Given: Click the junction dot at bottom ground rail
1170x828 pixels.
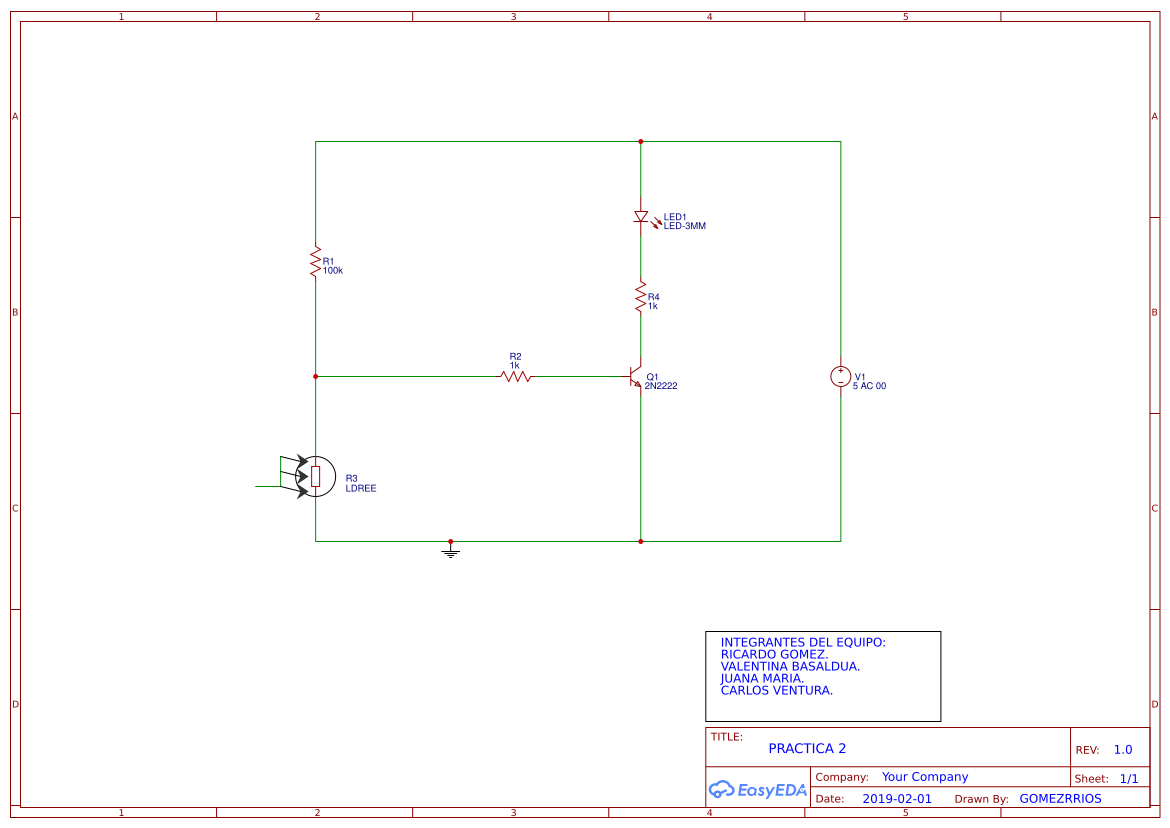Looking at the screenshot, I should click(x=640, y=540).
